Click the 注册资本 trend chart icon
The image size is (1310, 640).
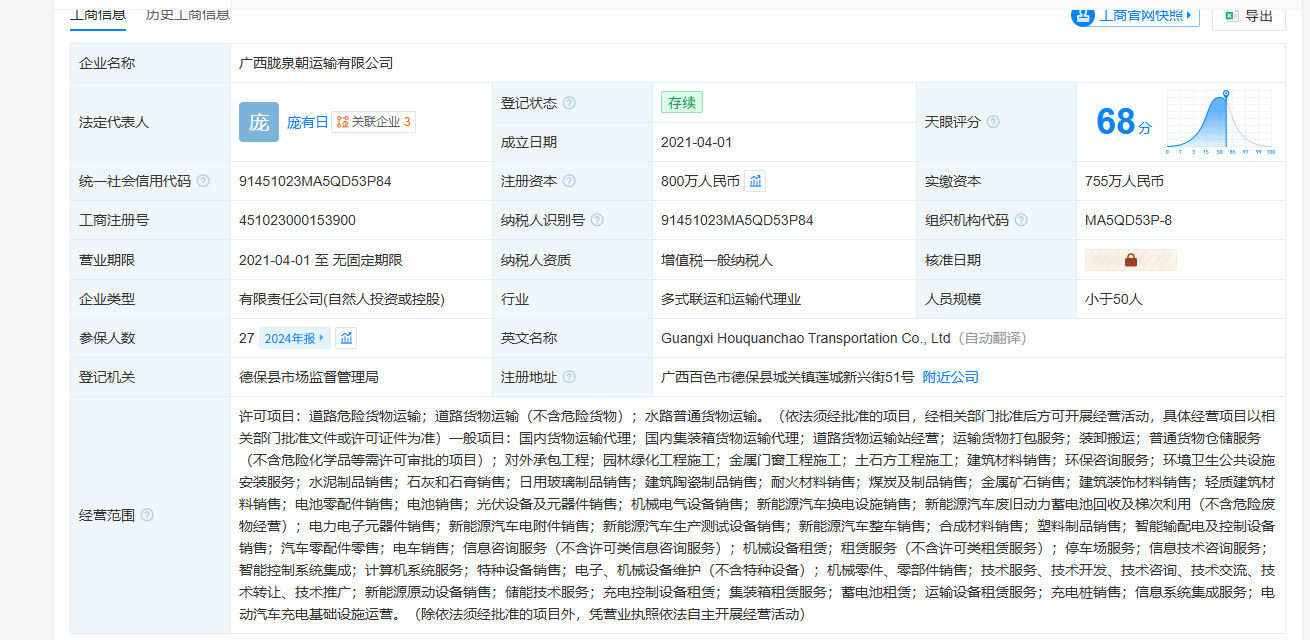coord(756,181)
